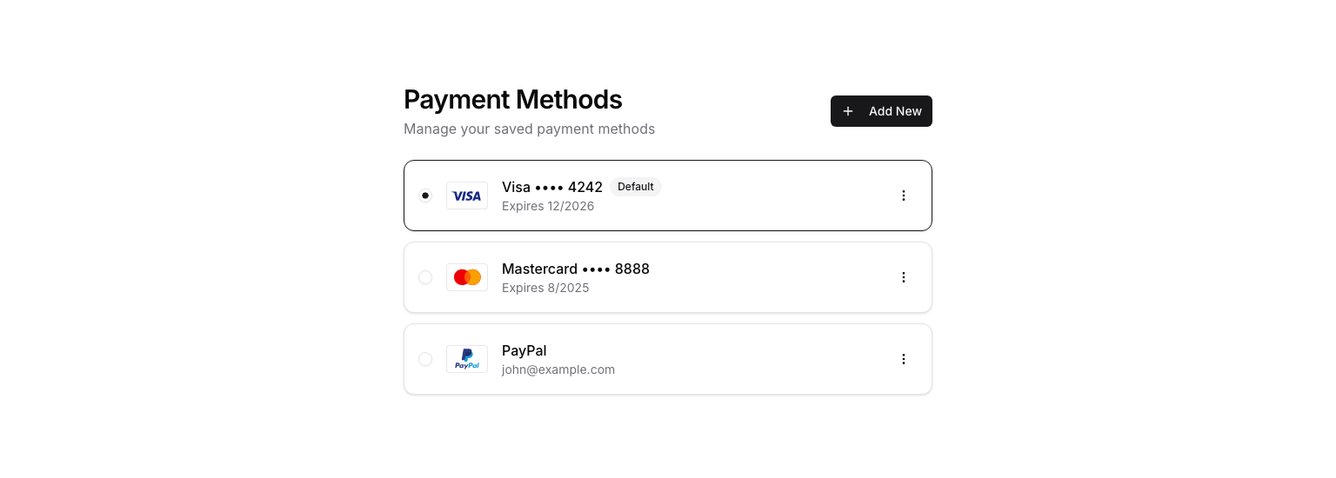Click the PayPal logo icon

pyautogui.click(x=467, y=359)
